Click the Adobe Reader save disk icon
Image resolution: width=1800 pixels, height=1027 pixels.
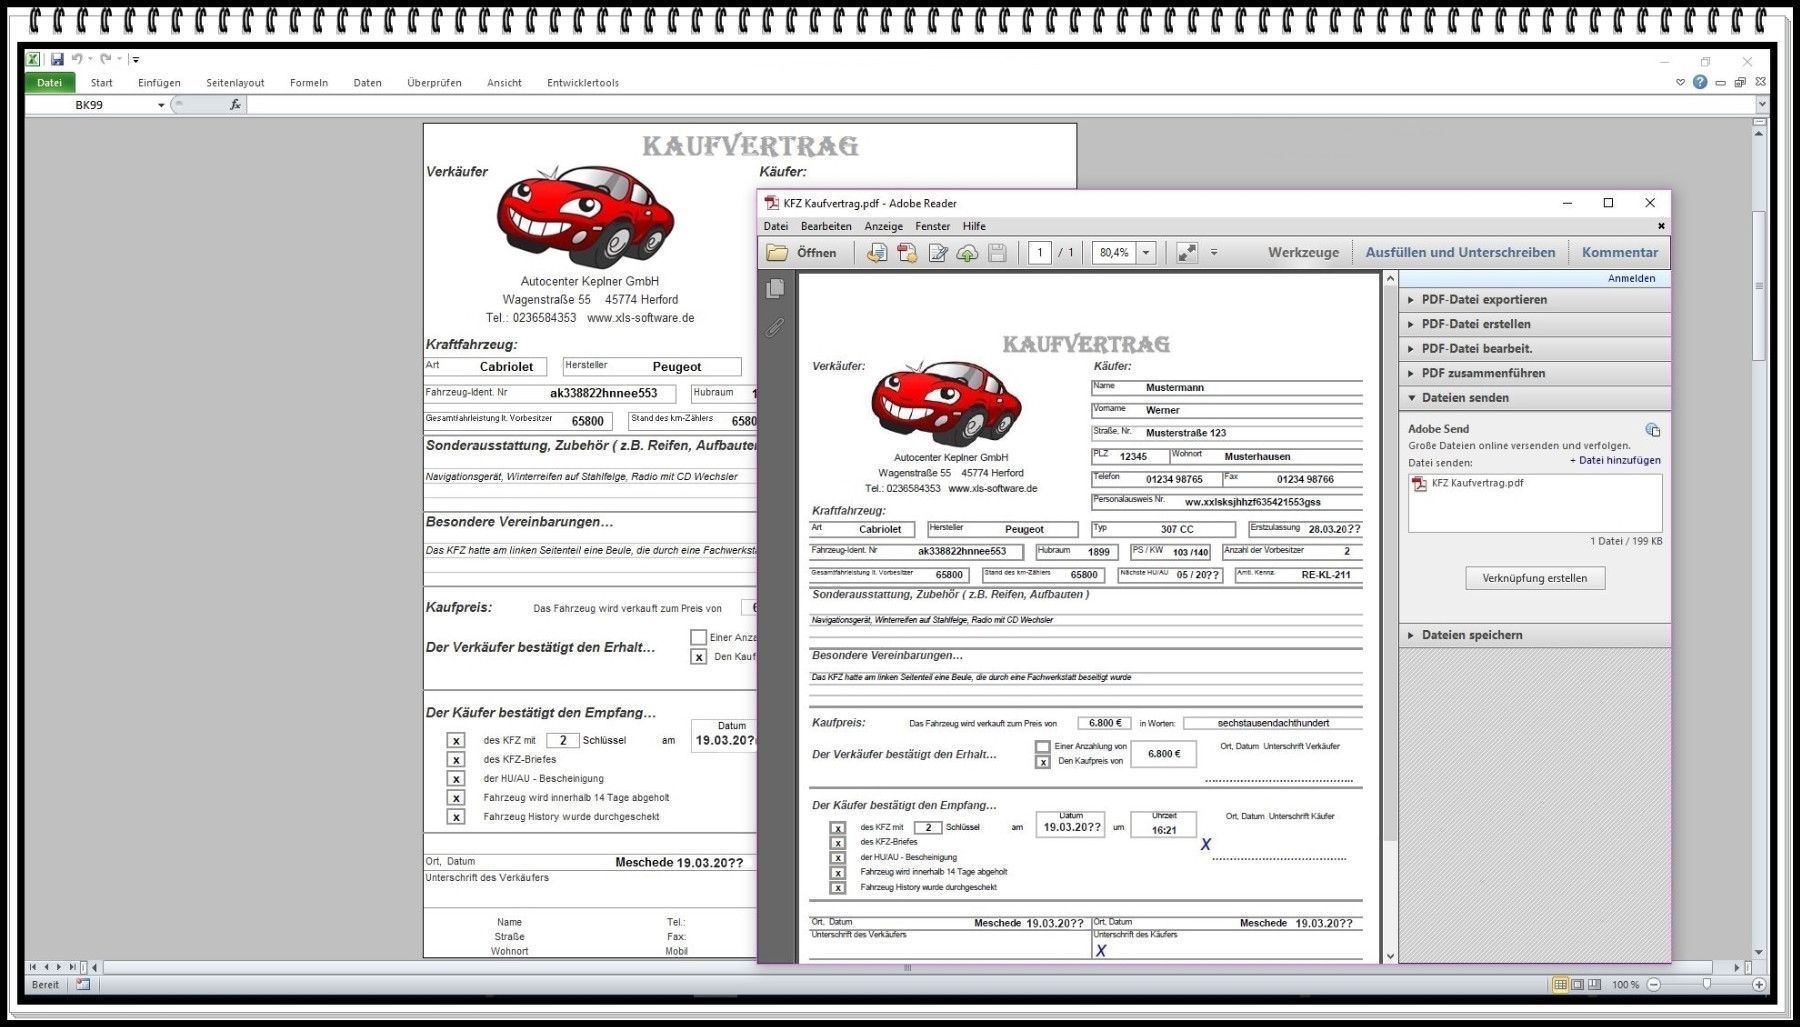pyautogui.click(x=997, y=253)
